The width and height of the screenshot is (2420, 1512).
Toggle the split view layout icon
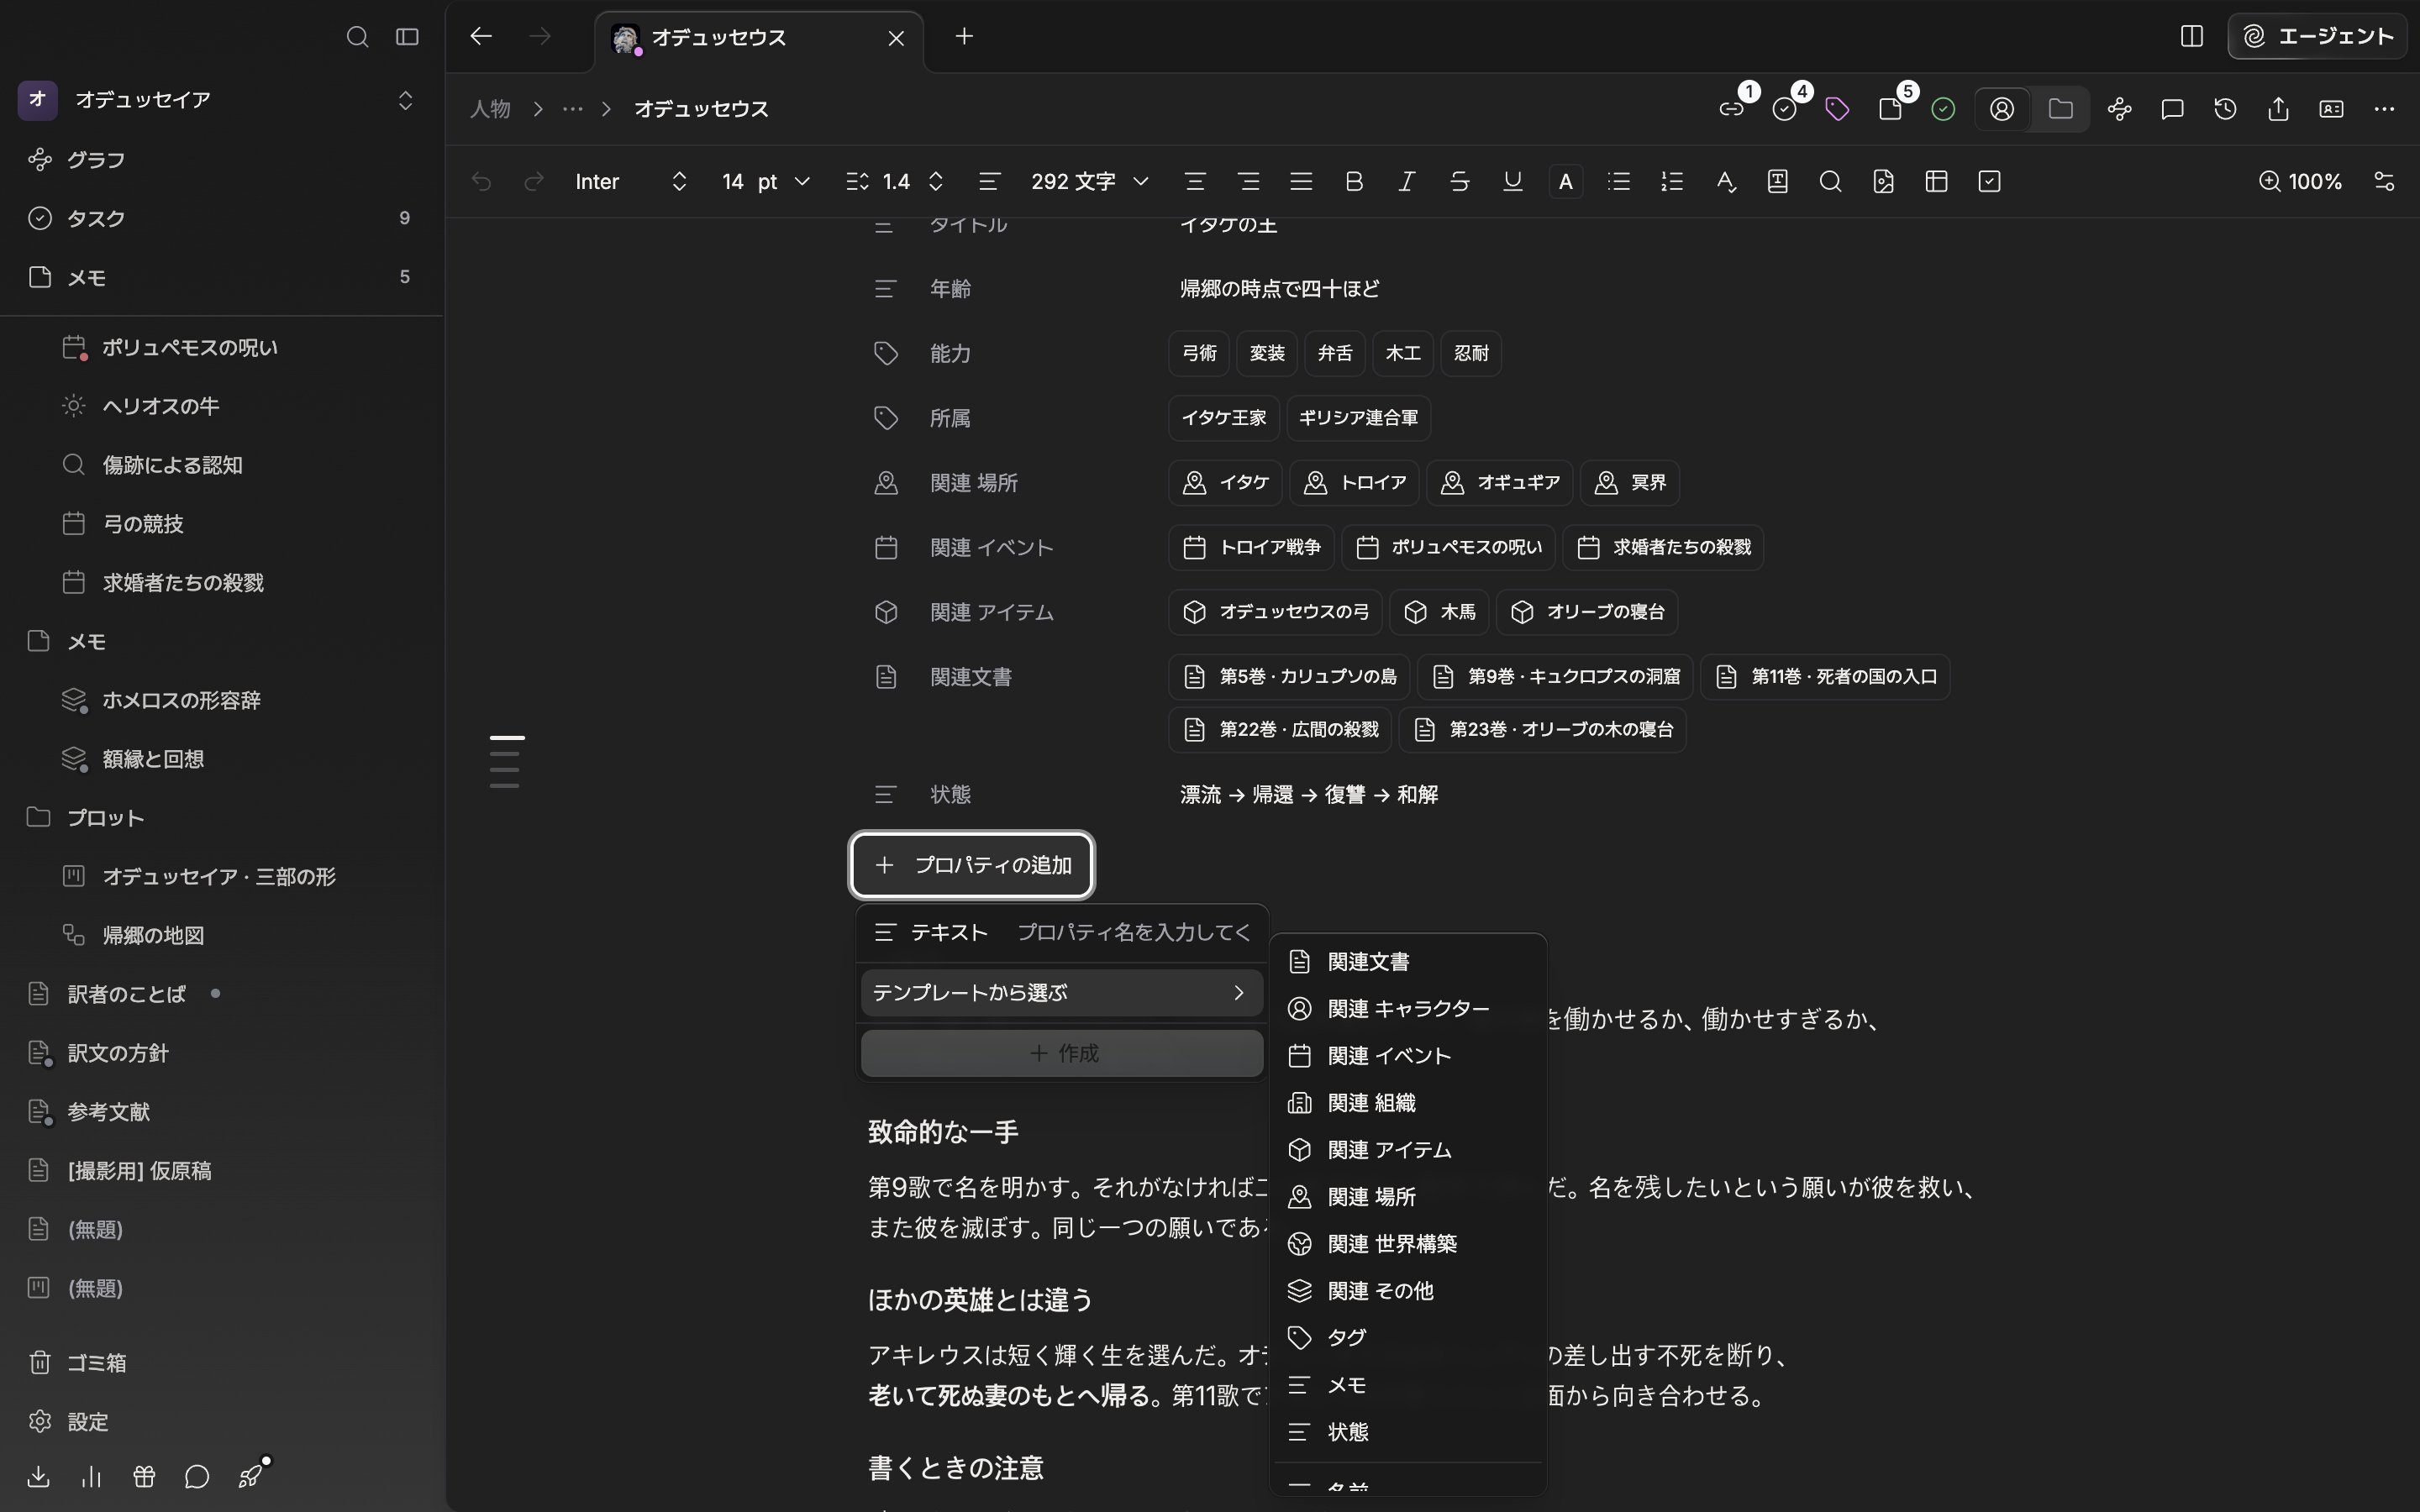[2191, 37]
